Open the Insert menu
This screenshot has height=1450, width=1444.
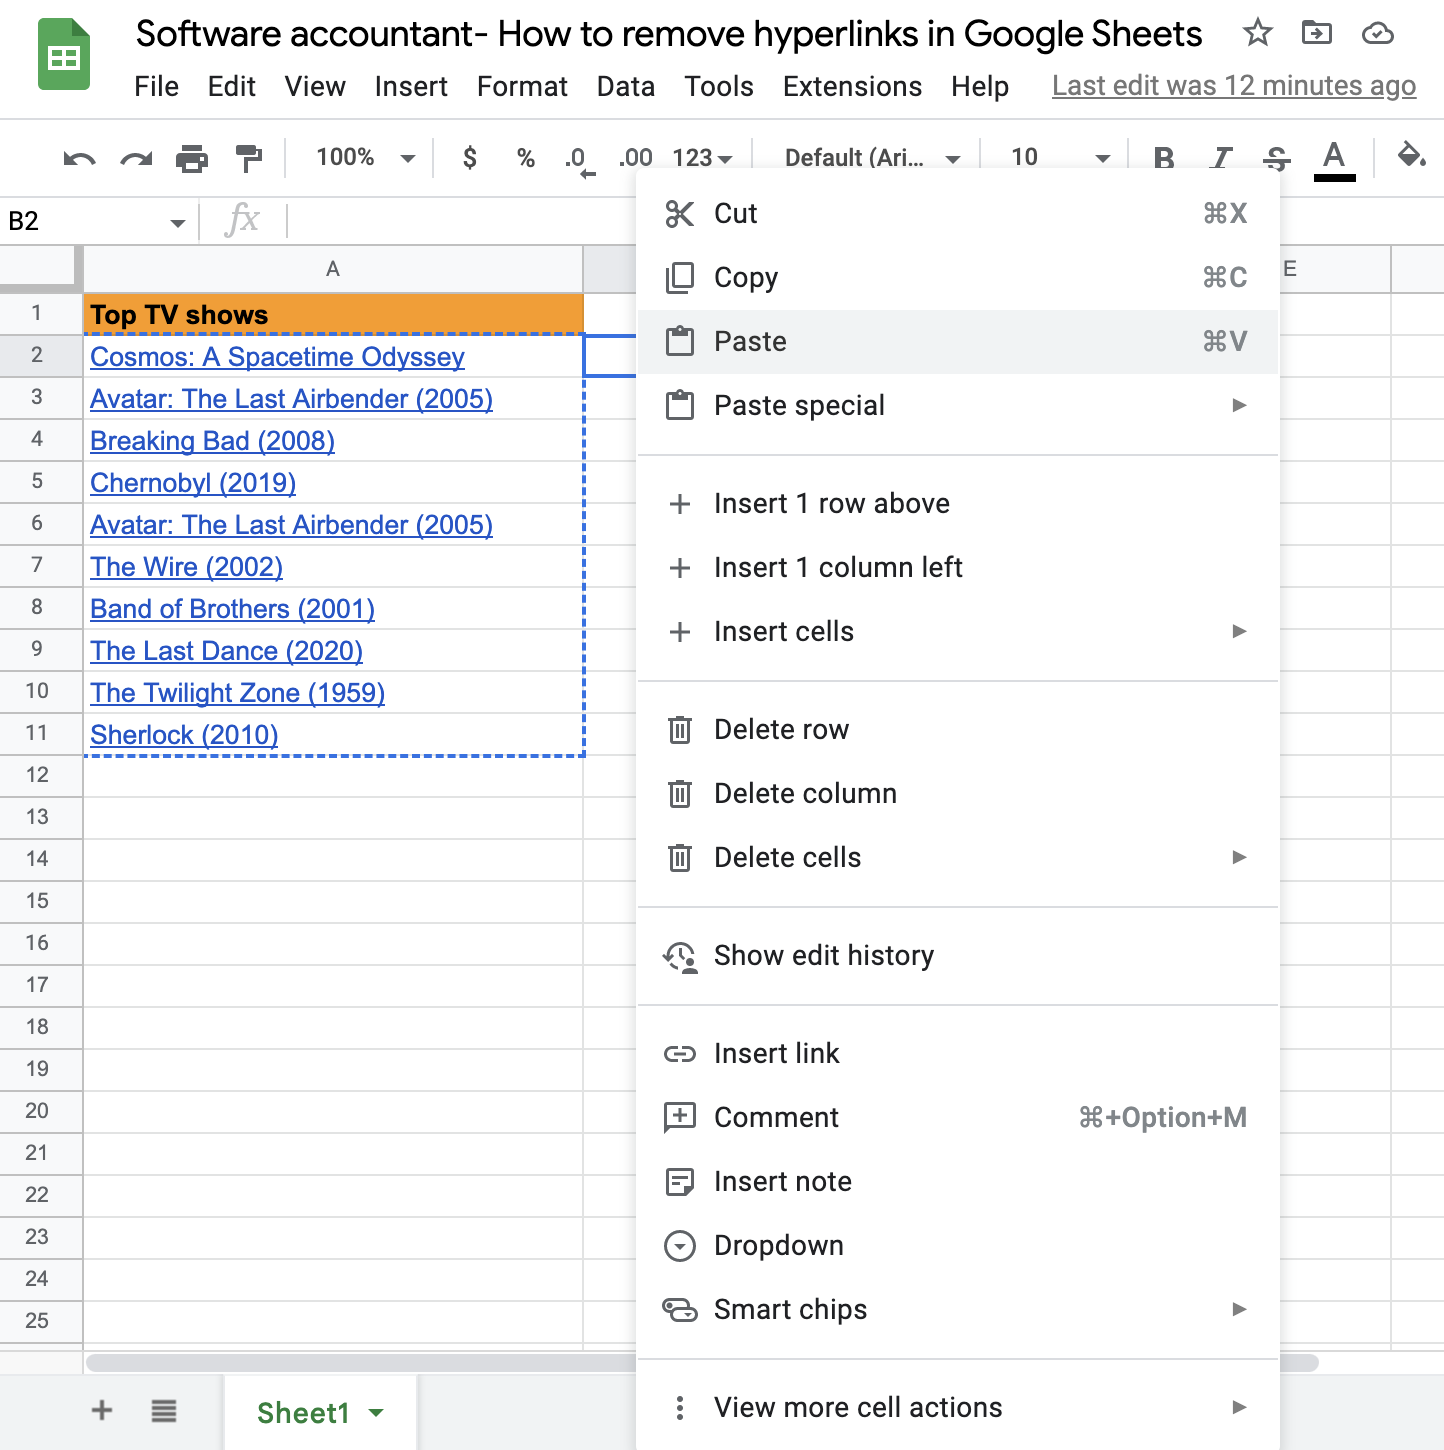click(411, 87)
